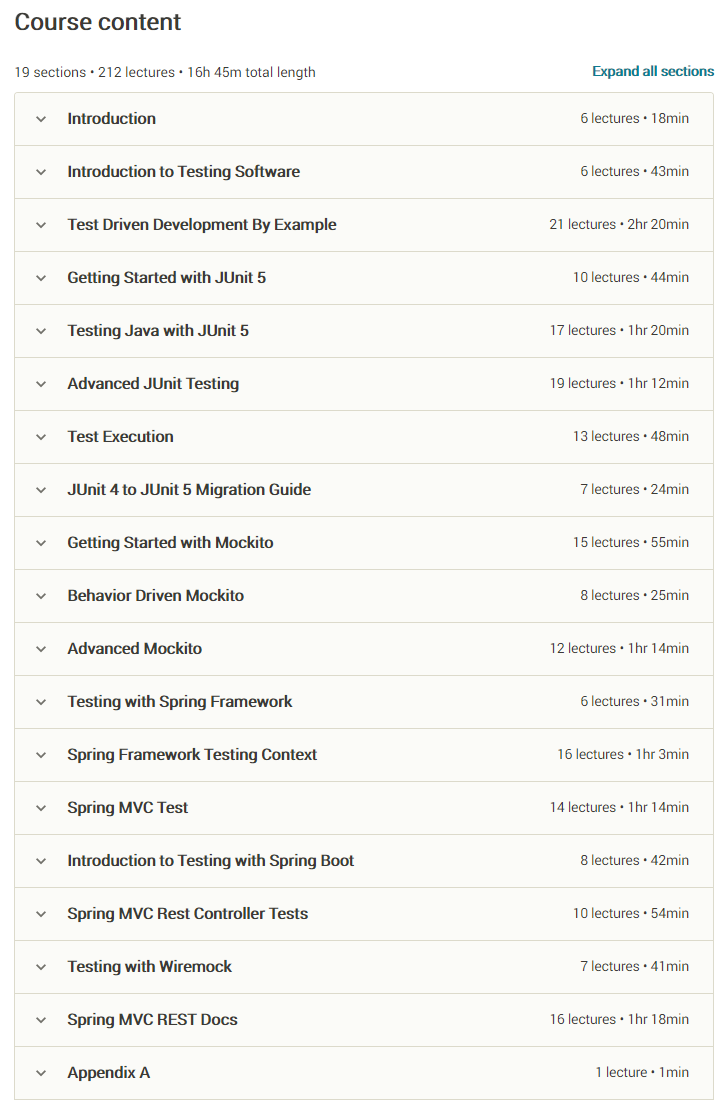Select the Spring MVC REST Docs heading
This screenshot has height=1119, width=727.
point(152,1020)
